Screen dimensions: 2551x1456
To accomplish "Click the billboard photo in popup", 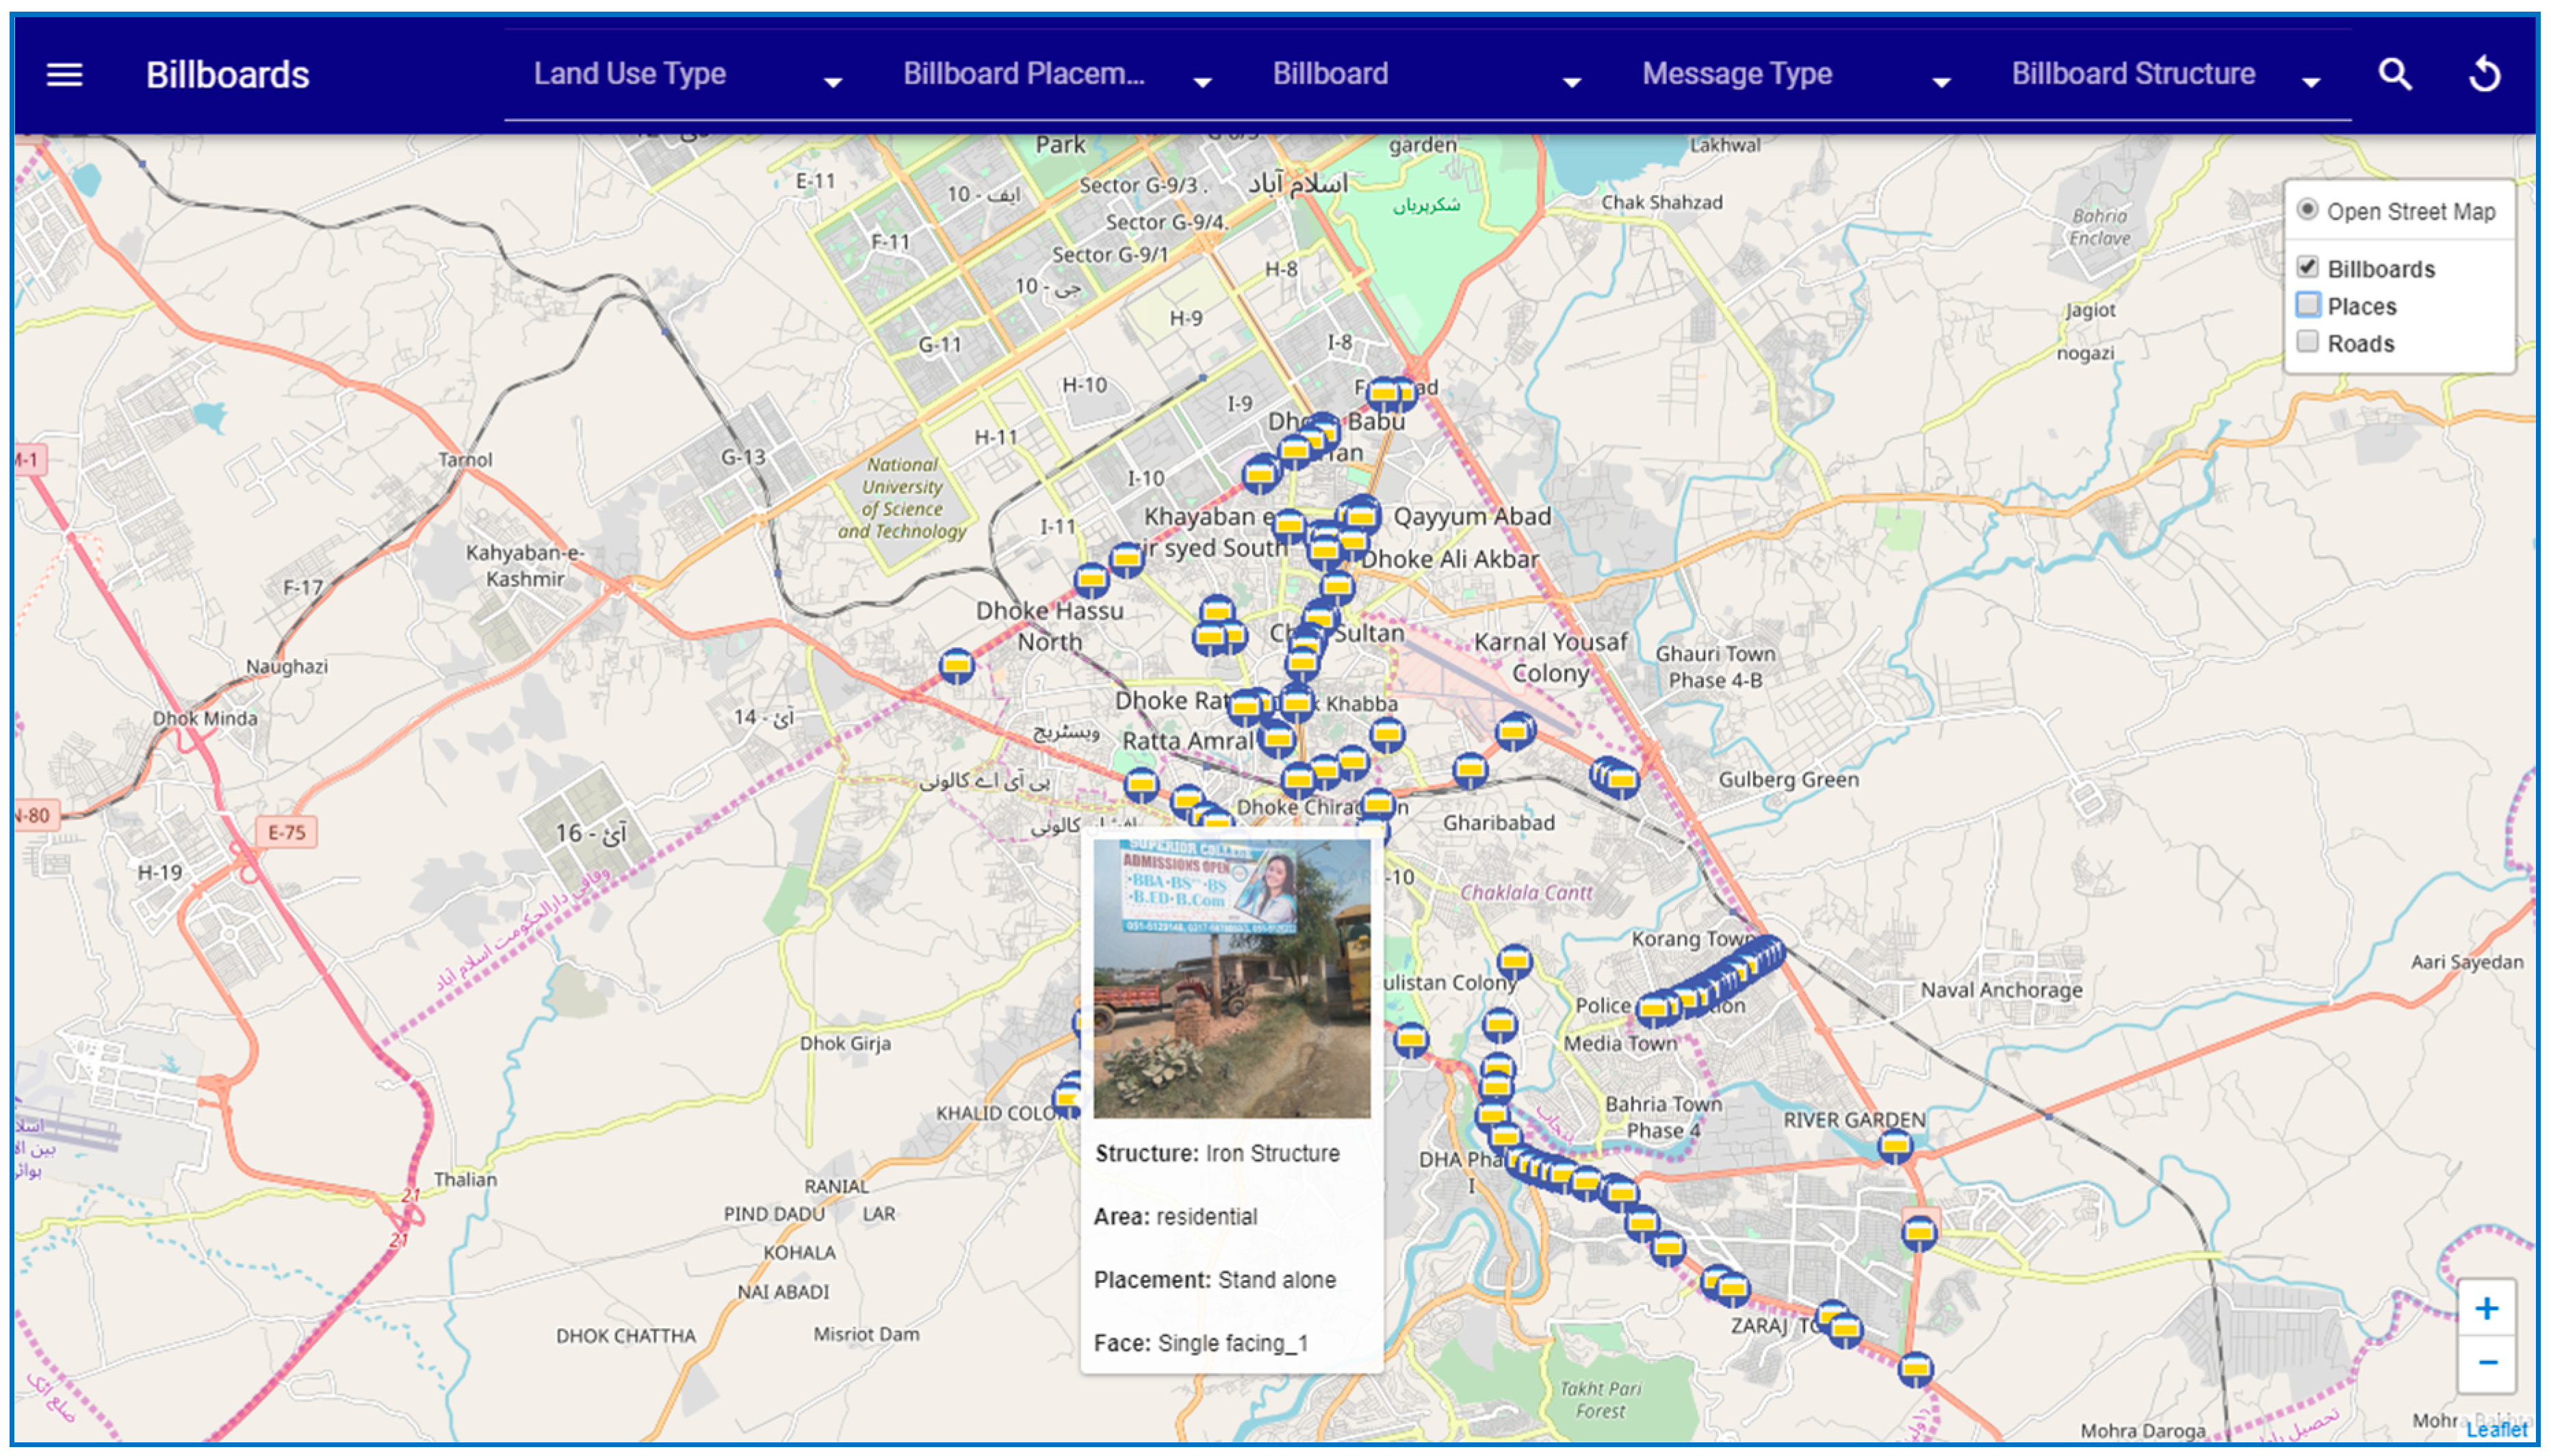I will pos(1231,978).
